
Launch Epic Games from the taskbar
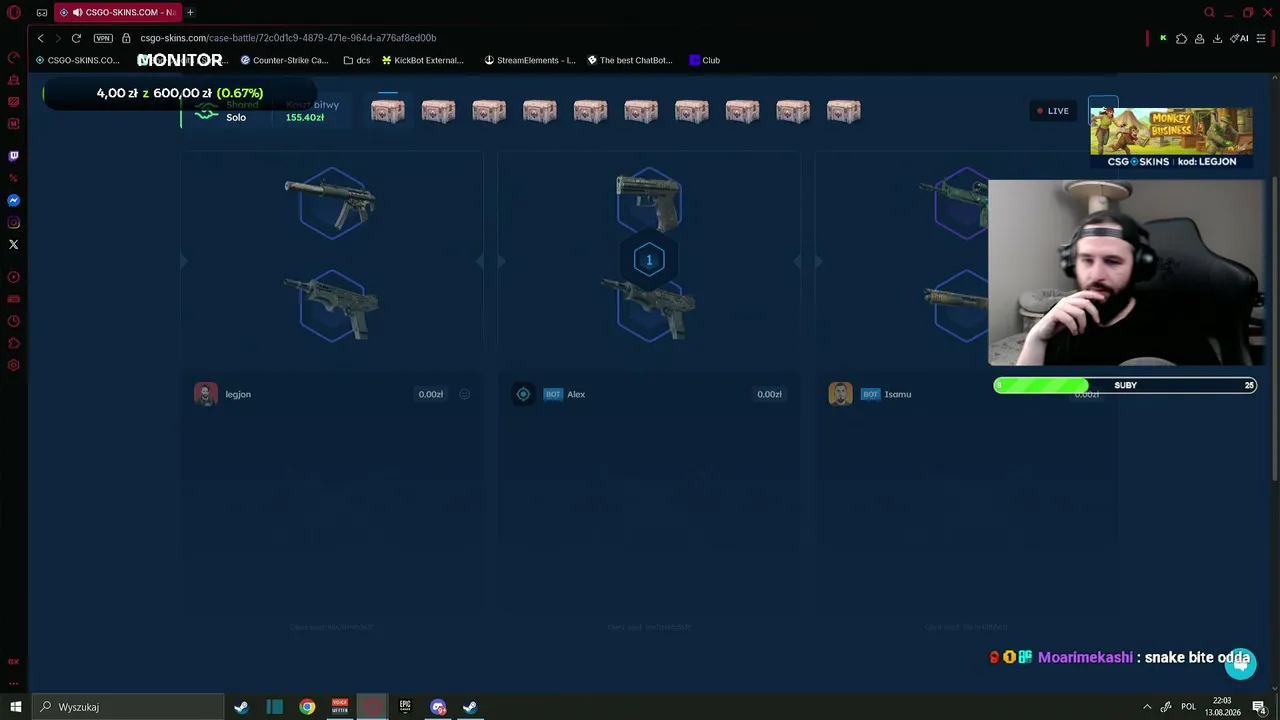[x=405, y=707]
